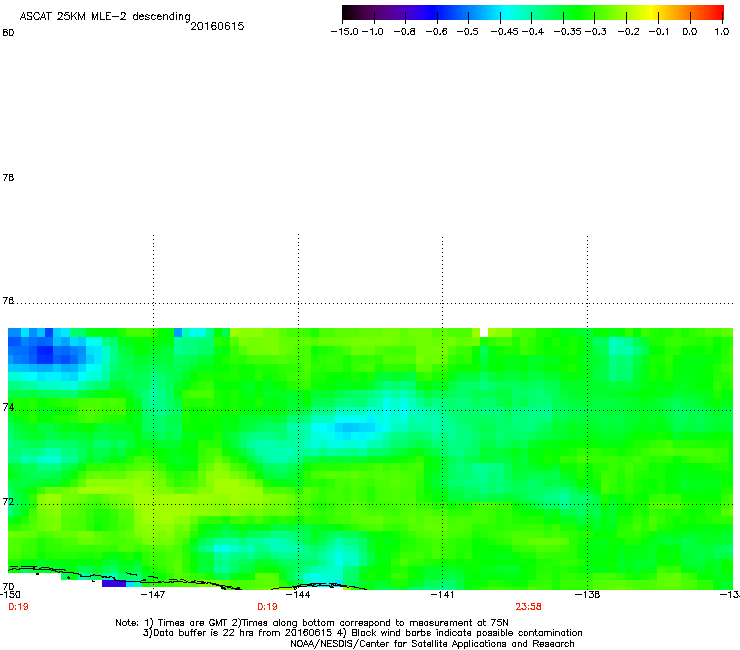
Task: Click the red "0:19" time left of longitude -144
Action: click(267, 607)
